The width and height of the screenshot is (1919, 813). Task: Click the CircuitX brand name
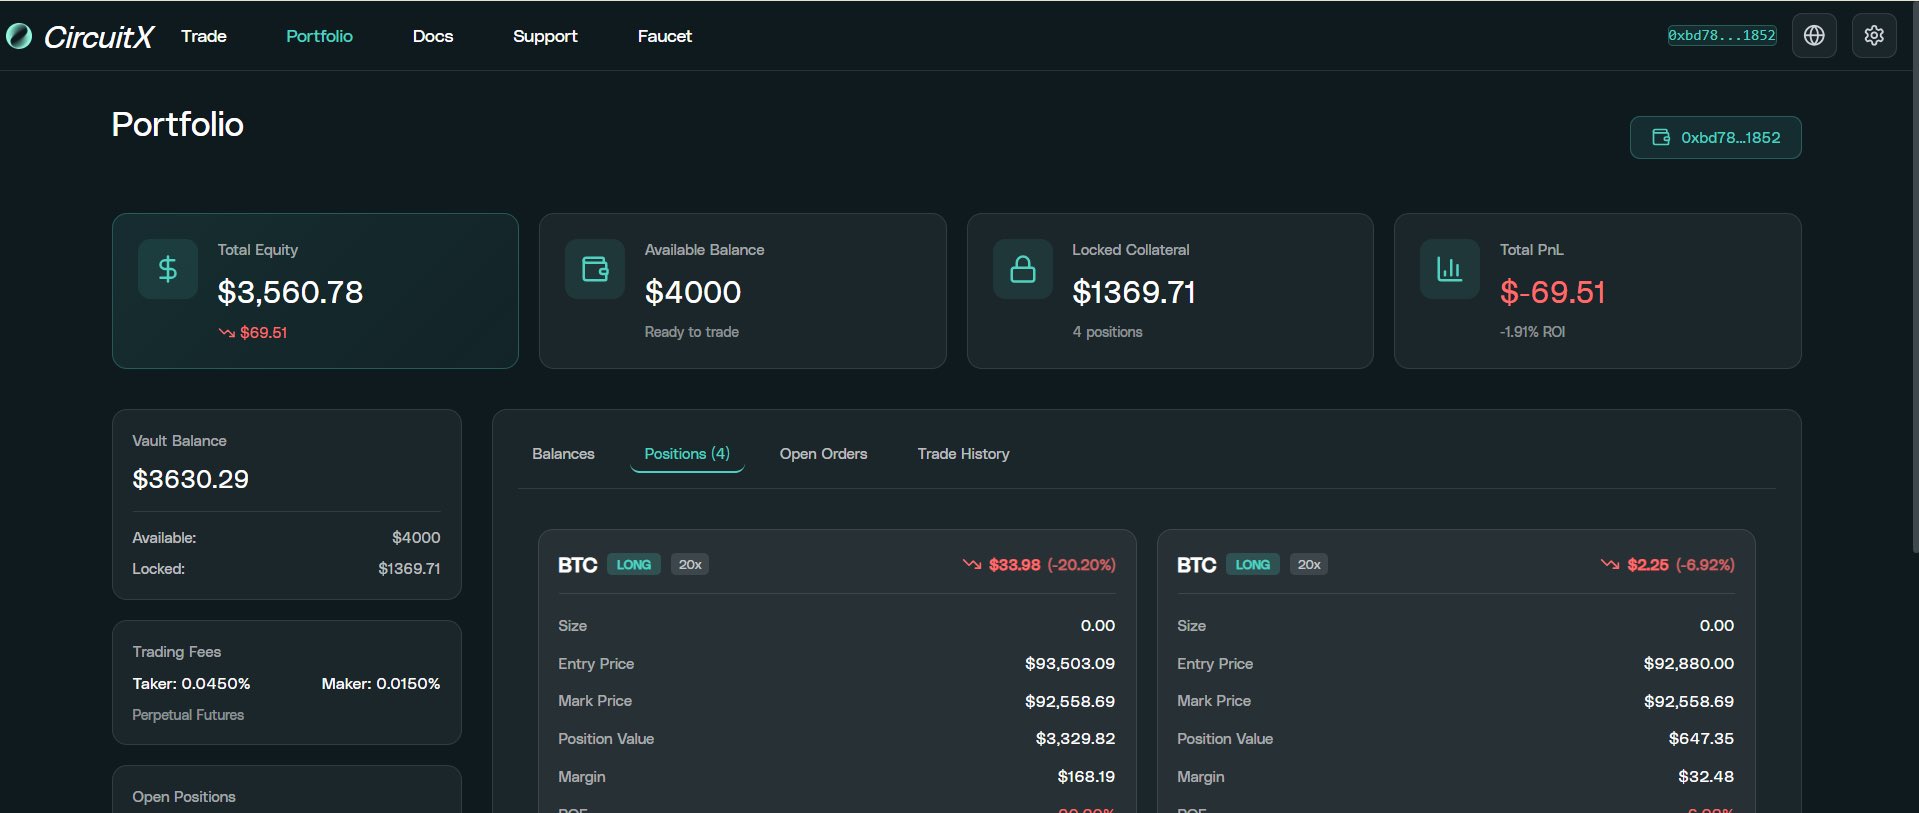click(x=99, y=37)
